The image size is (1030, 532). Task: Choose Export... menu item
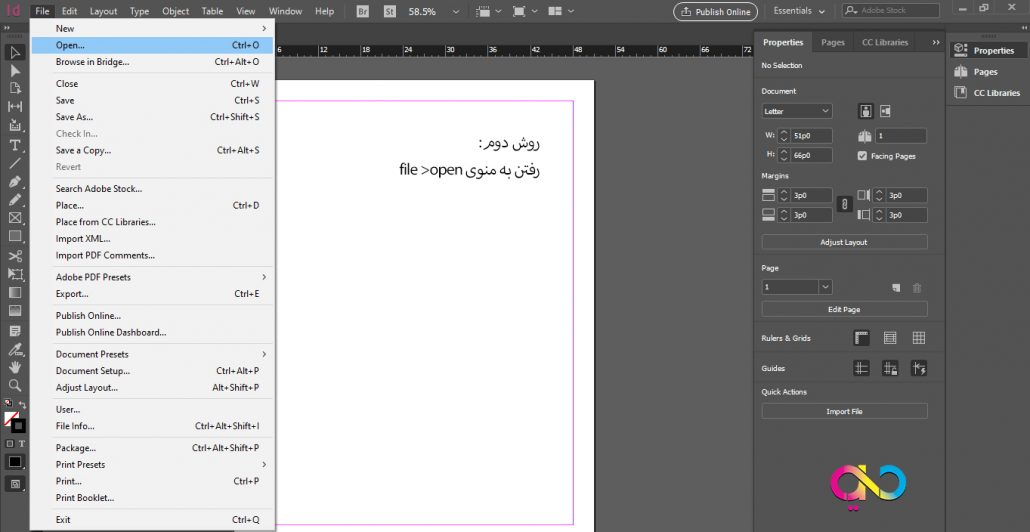153,294
